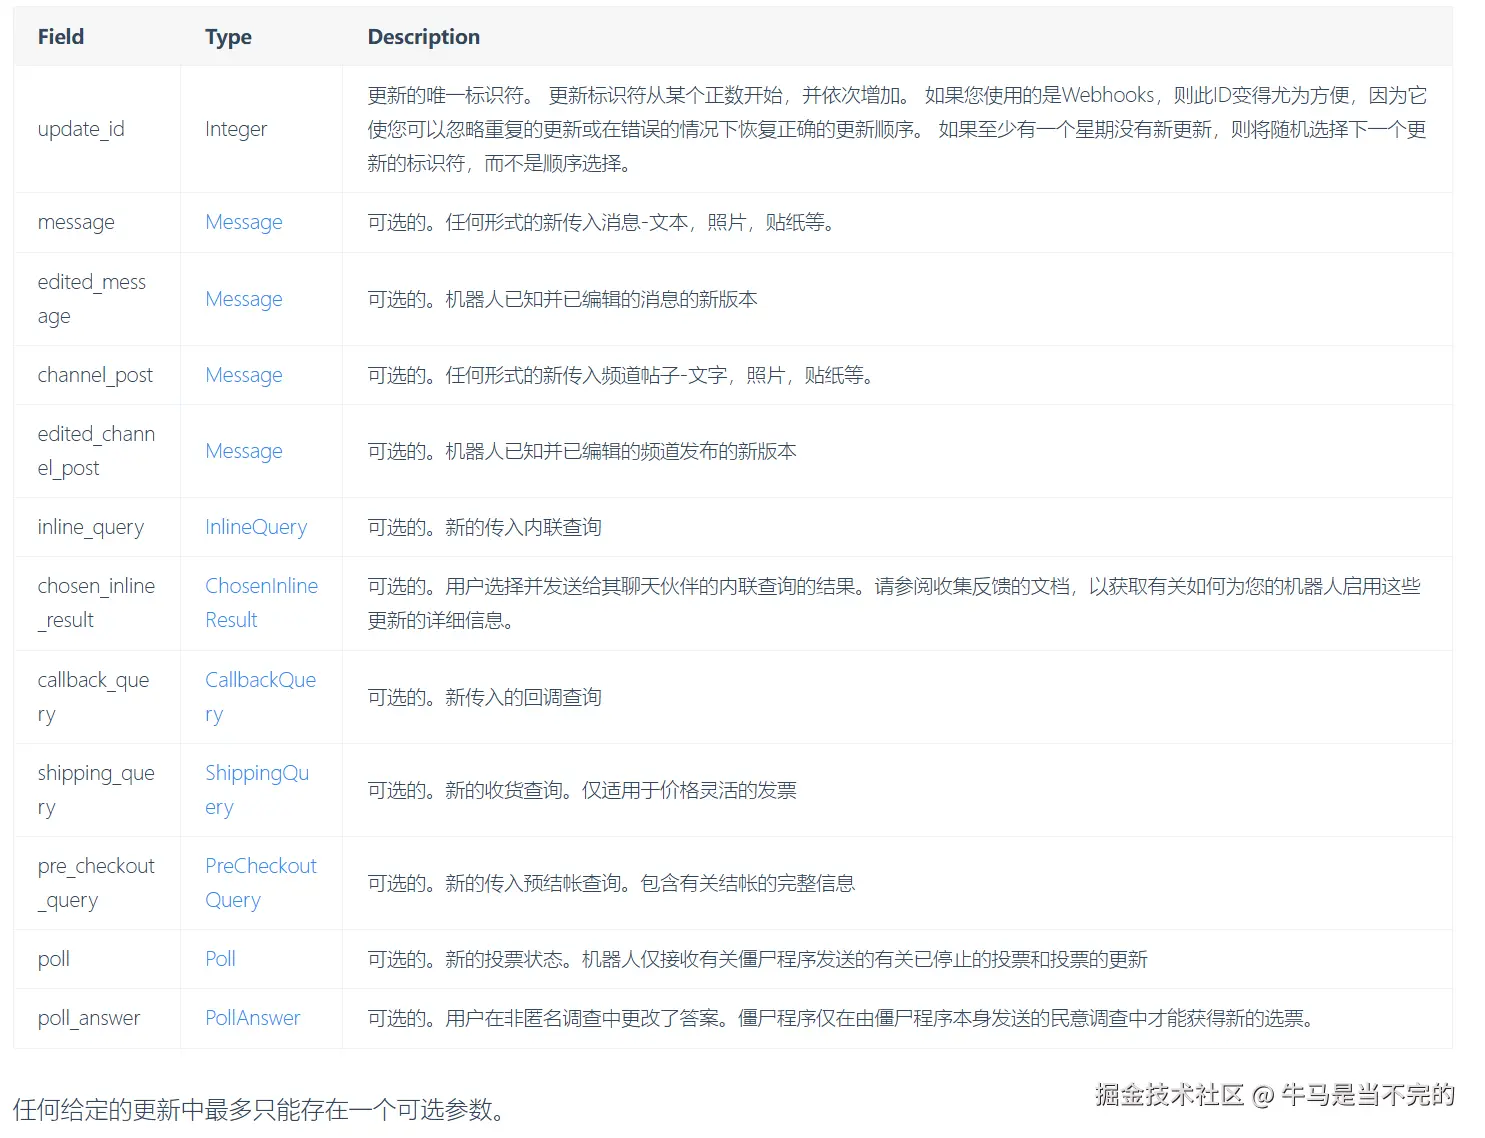Open Message link in channel_post row
Screen dimensions: 1485x1138
pyautogui.click(x=244, y=375)
